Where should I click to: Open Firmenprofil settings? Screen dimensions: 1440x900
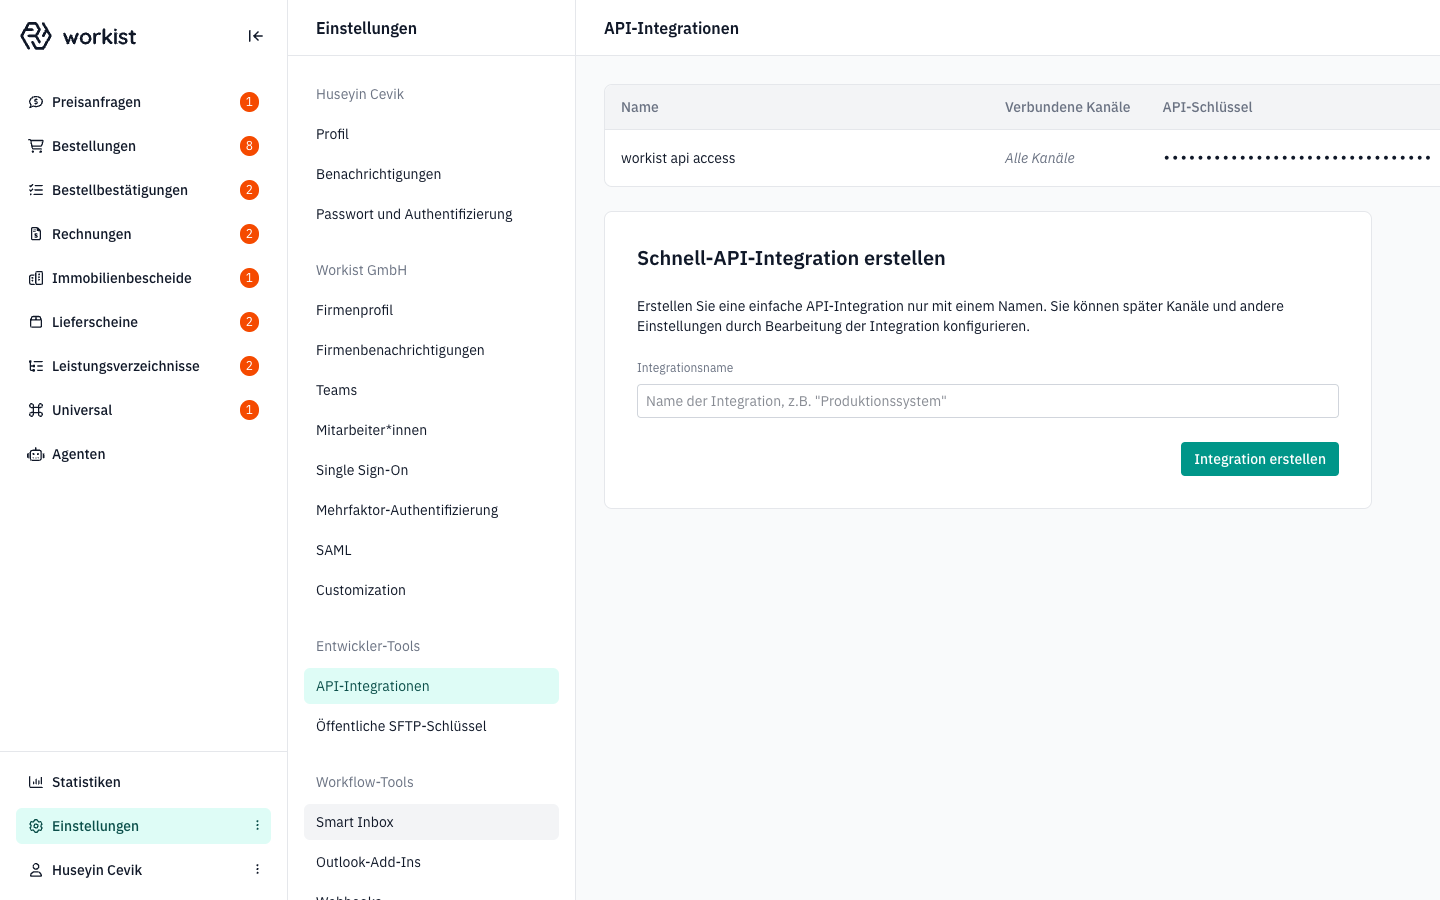click(431, 310)
